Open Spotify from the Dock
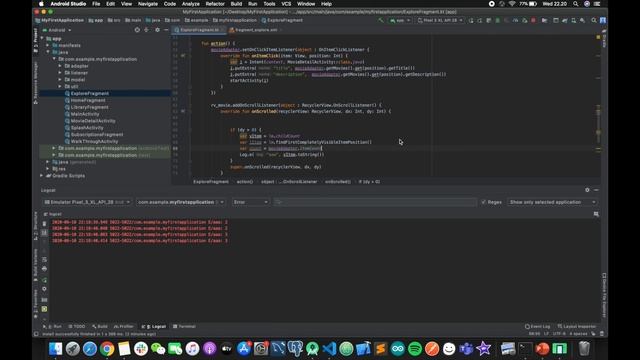The width and height of the screenshot is (640, 360). 415,349
